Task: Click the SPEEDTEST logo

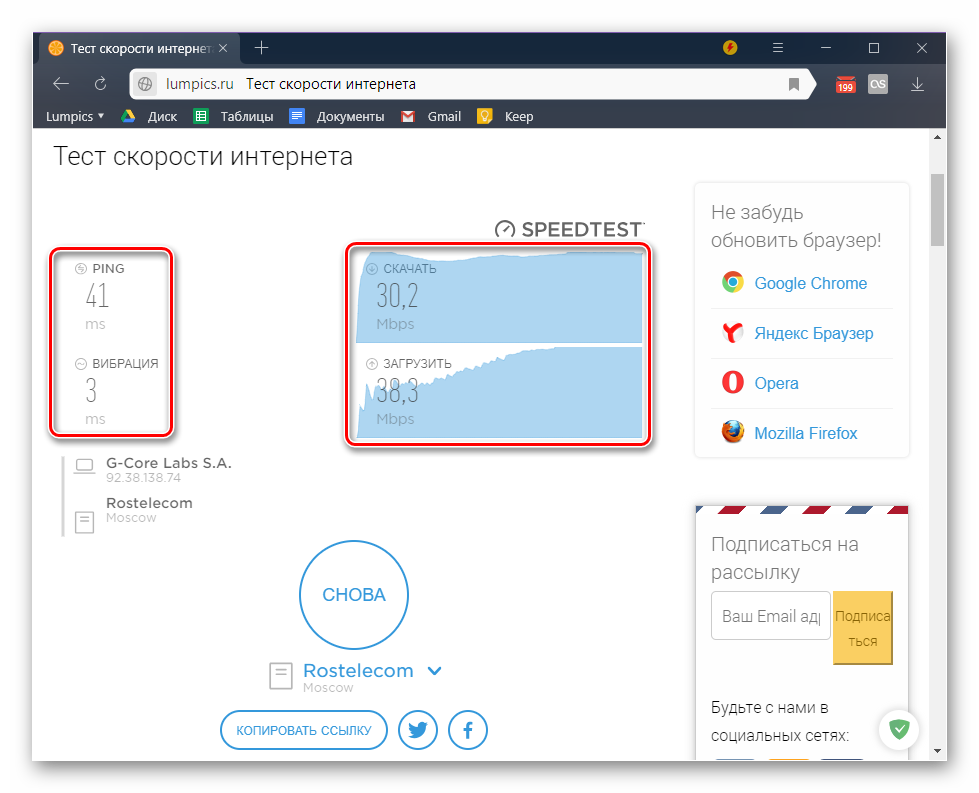Action: 569,230
